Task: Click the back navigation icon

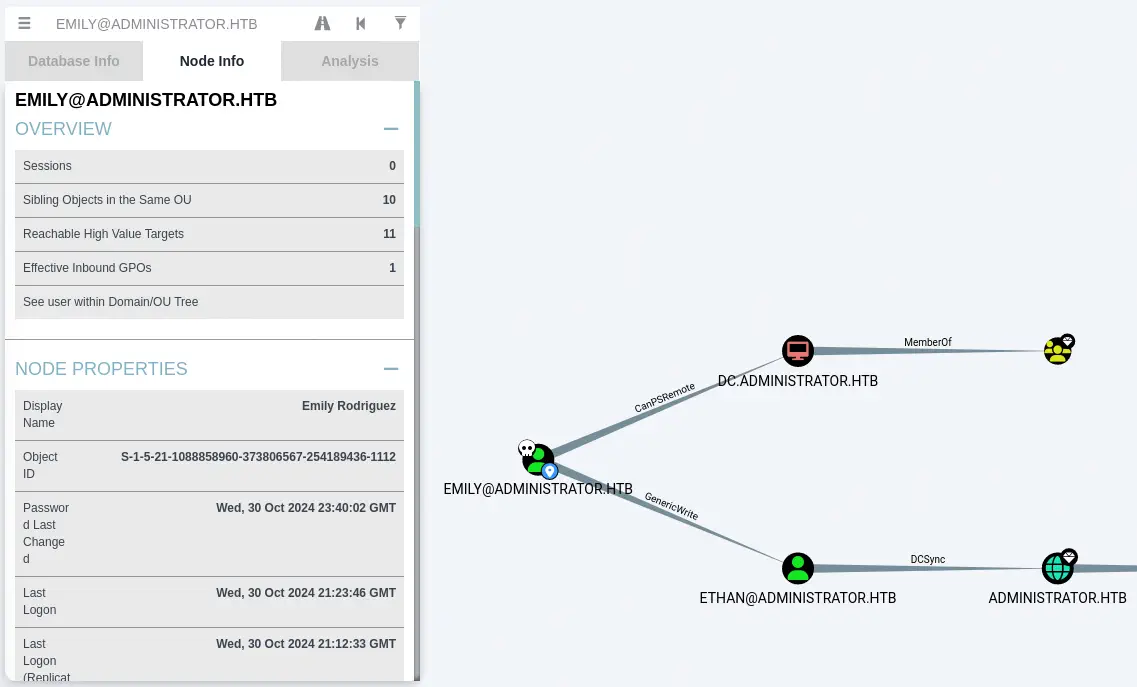Action: pos(361,23)
